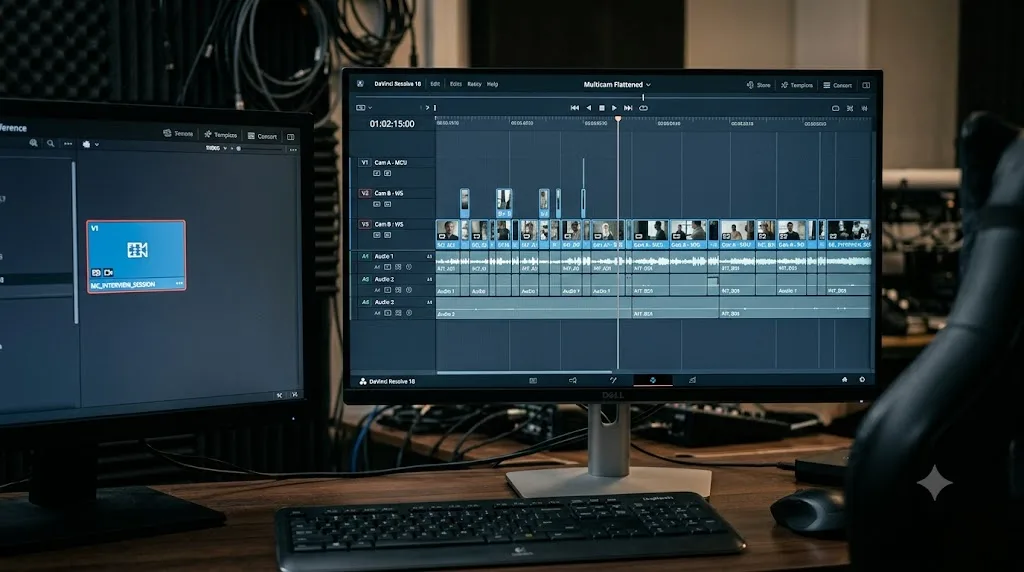Open the highlighted Color page icon
Screen dimensions: 1024x572
[x=652, y=380]
